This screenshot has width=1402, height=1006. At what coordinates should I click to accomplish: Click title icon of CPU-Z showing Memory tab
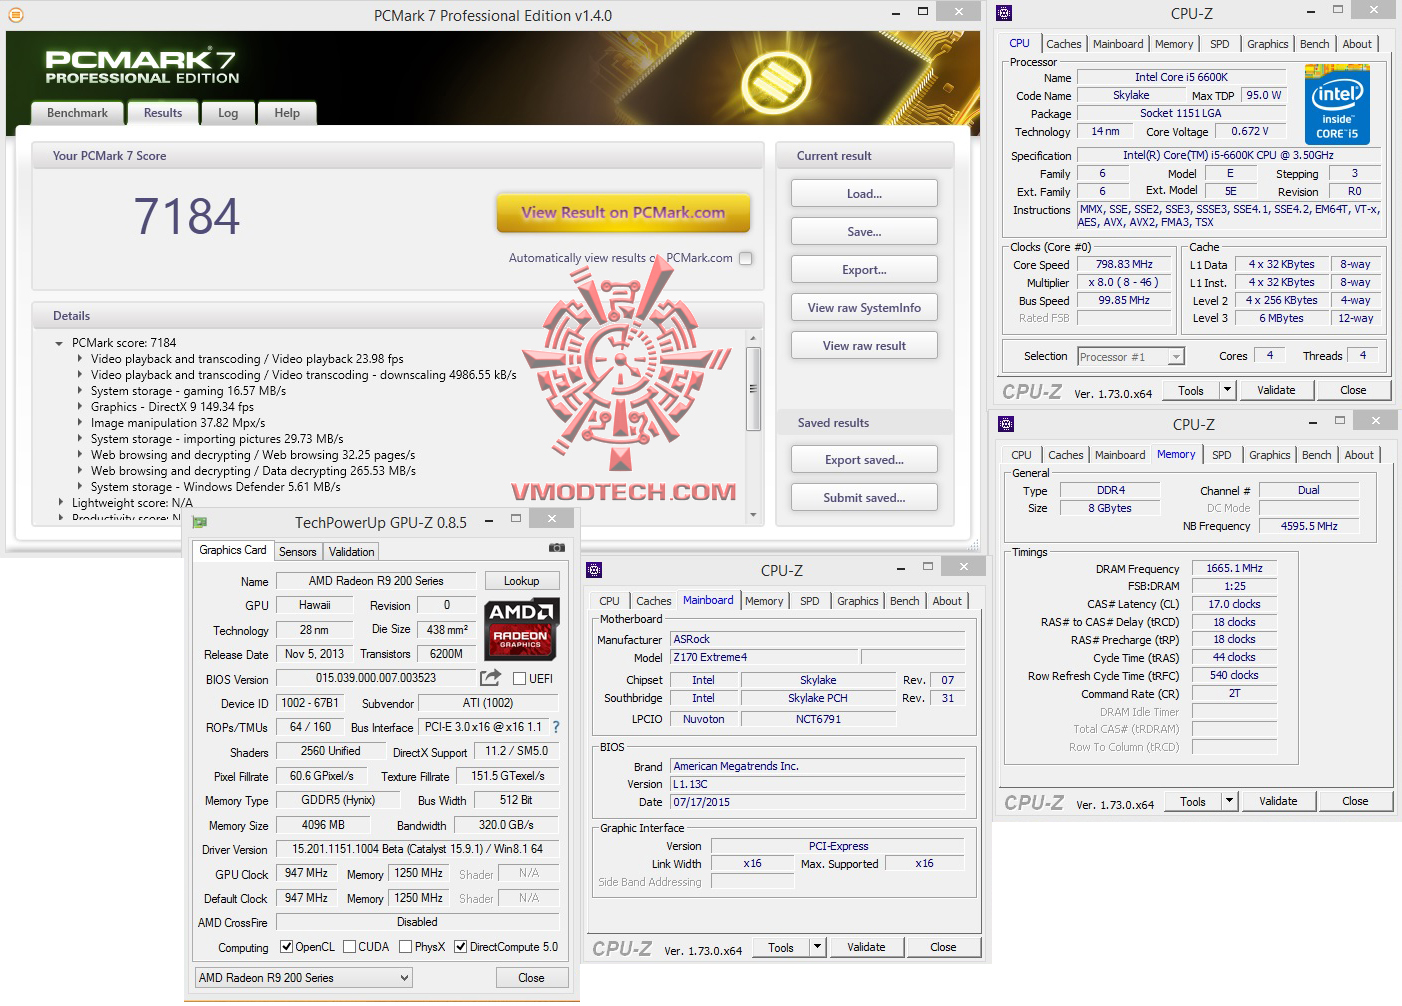pyautogui.click(x=1006, y=424)
